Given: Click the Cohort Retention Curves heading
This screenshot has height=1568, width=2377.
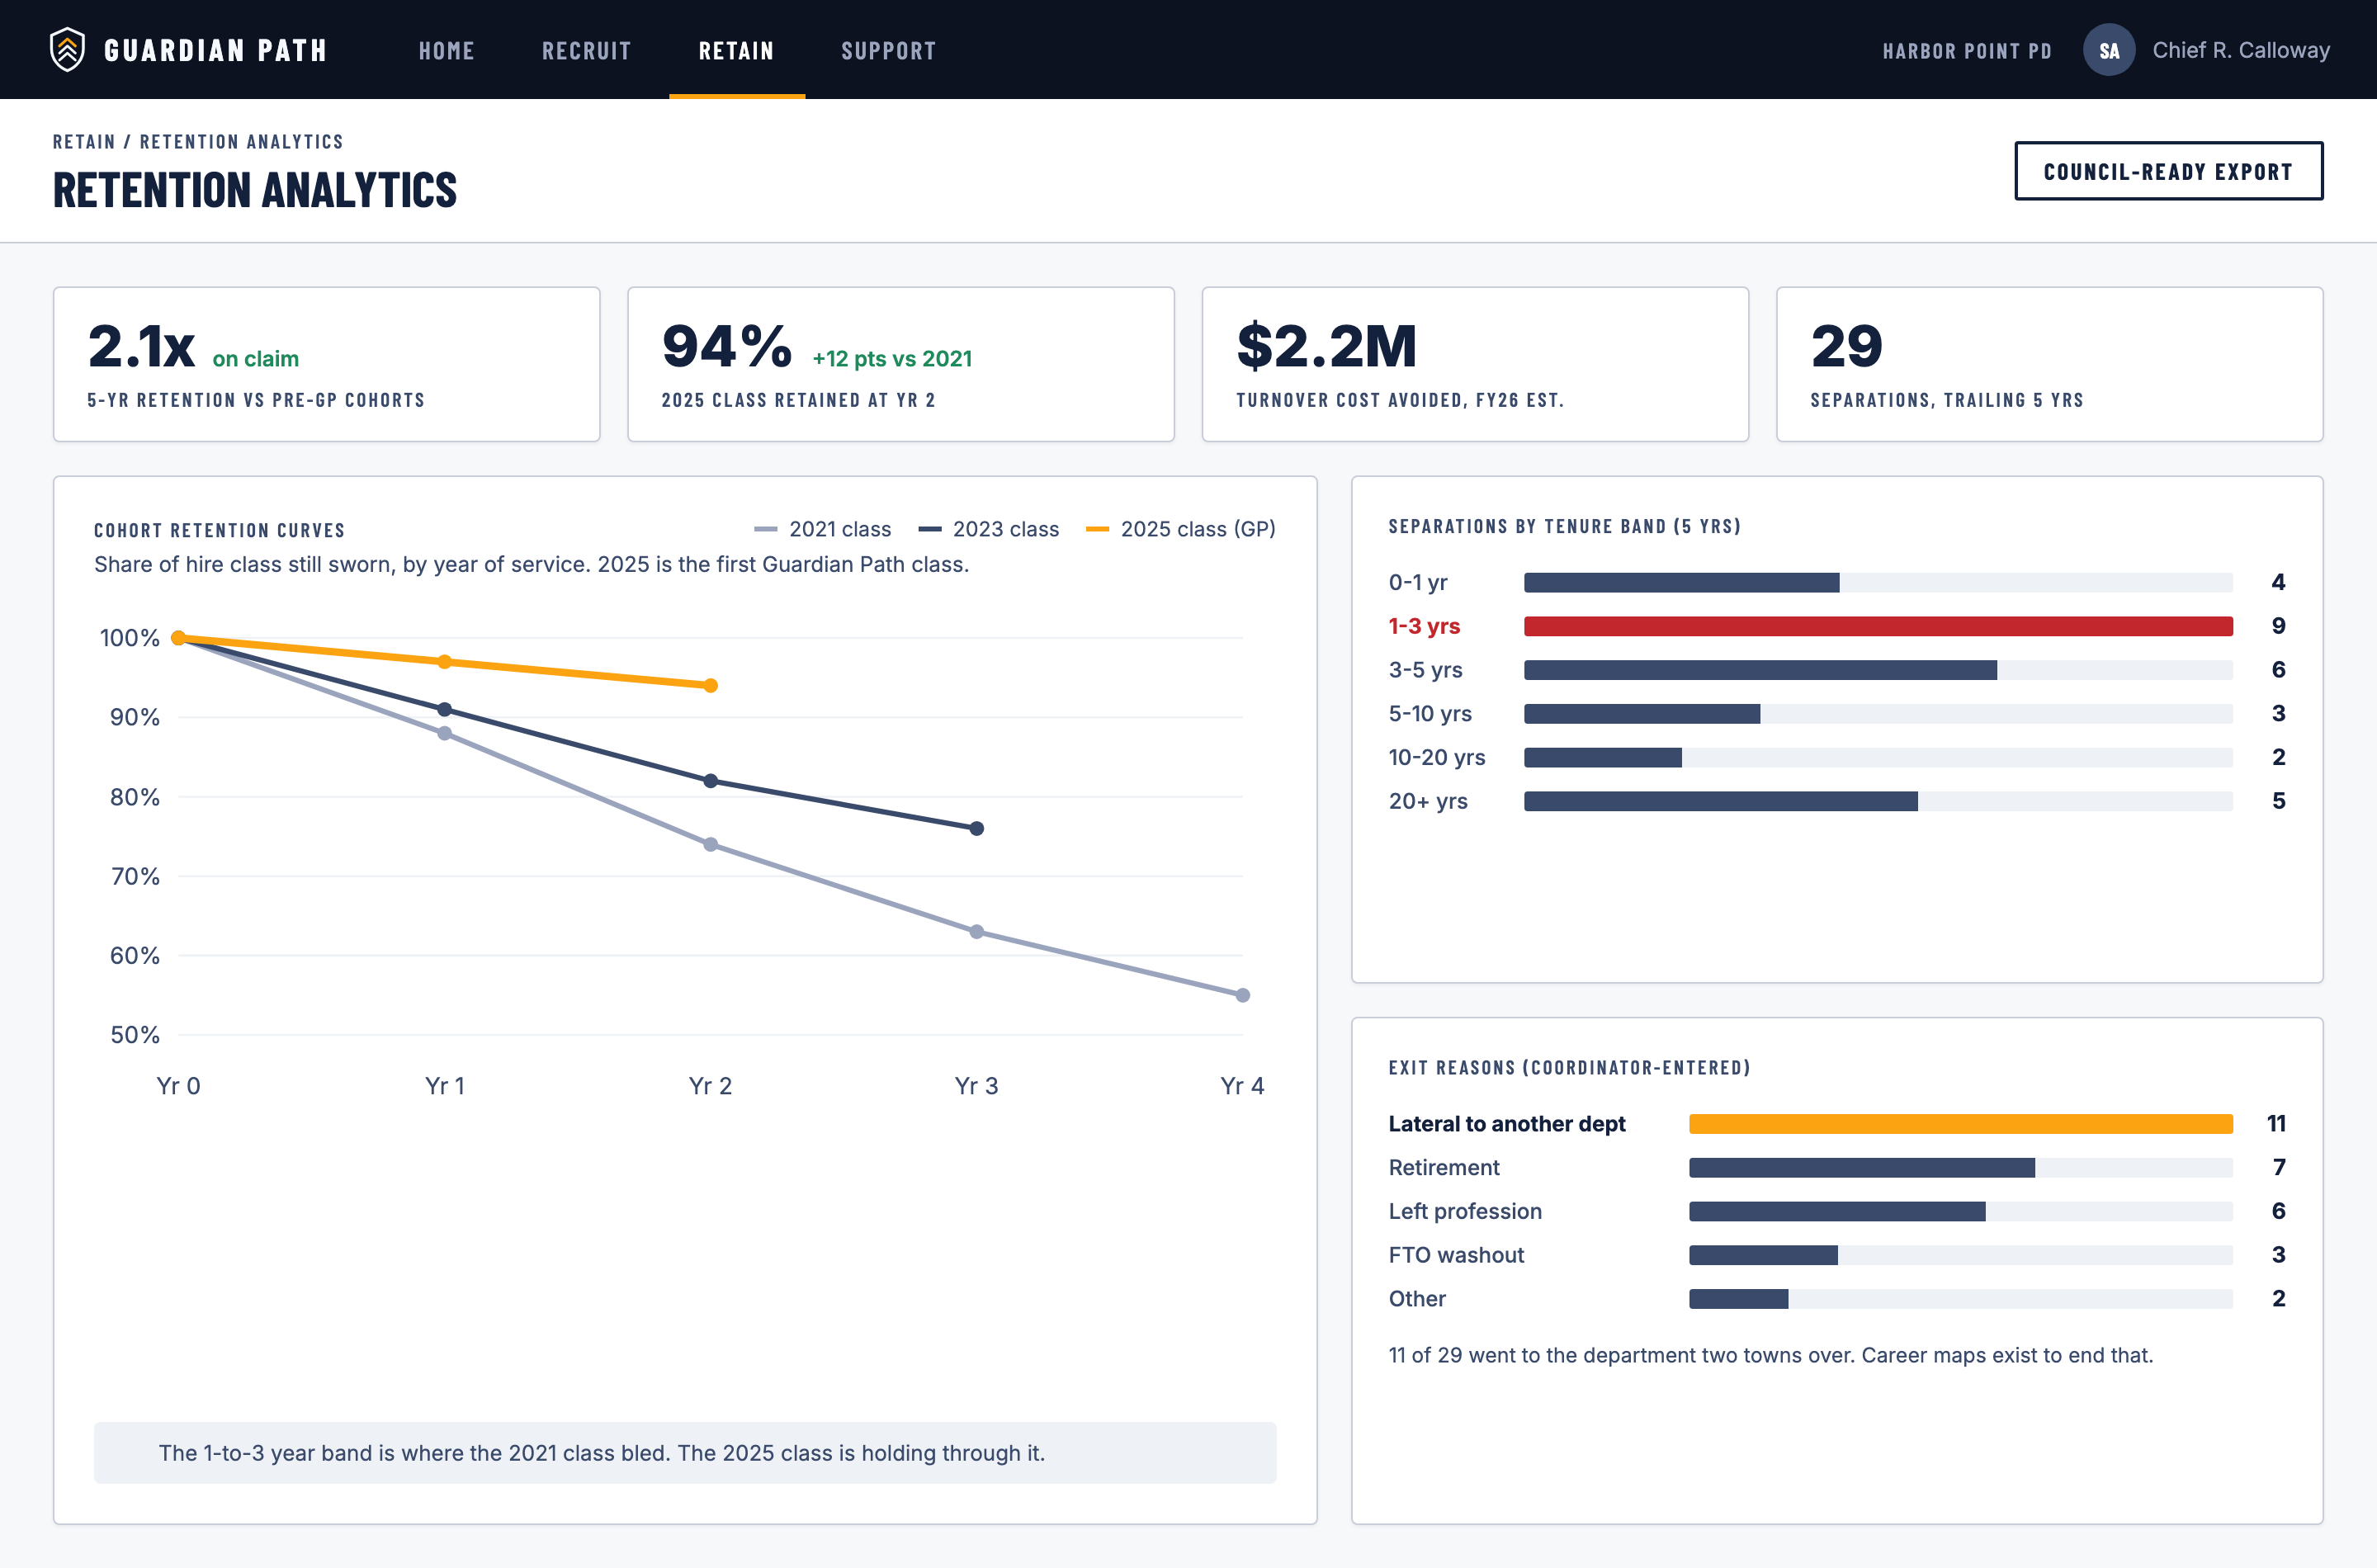Looking at the screenshot, I should 219,531.
